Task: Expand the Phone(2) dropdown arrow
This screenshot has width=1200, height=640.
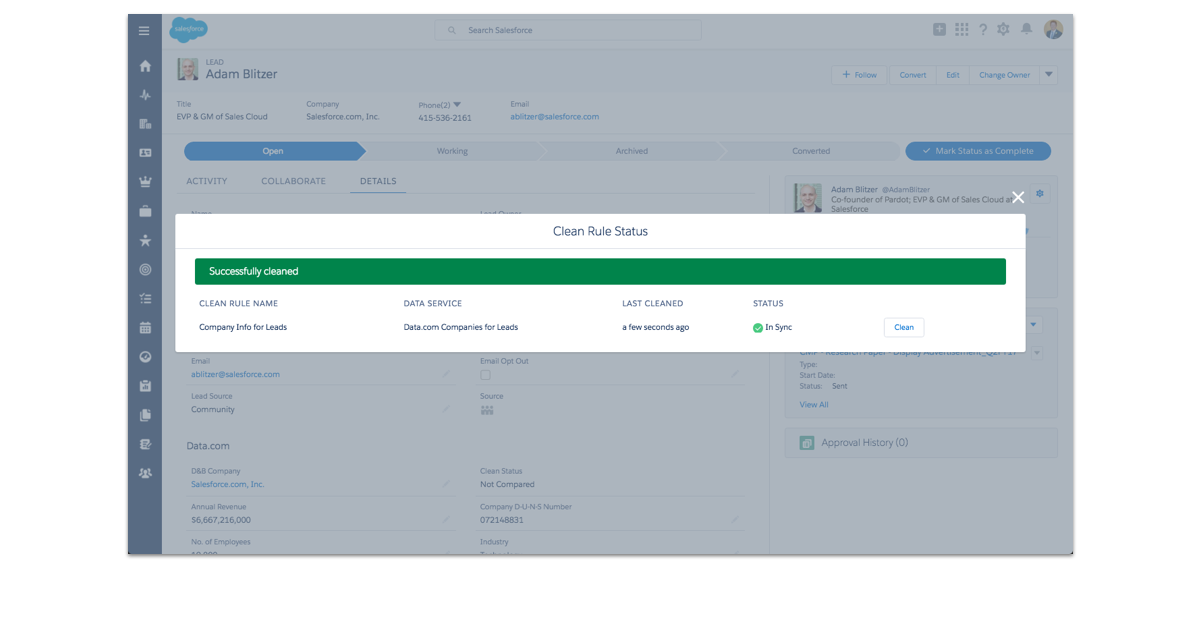Action: pyautogui.click(x=457, y=105)
